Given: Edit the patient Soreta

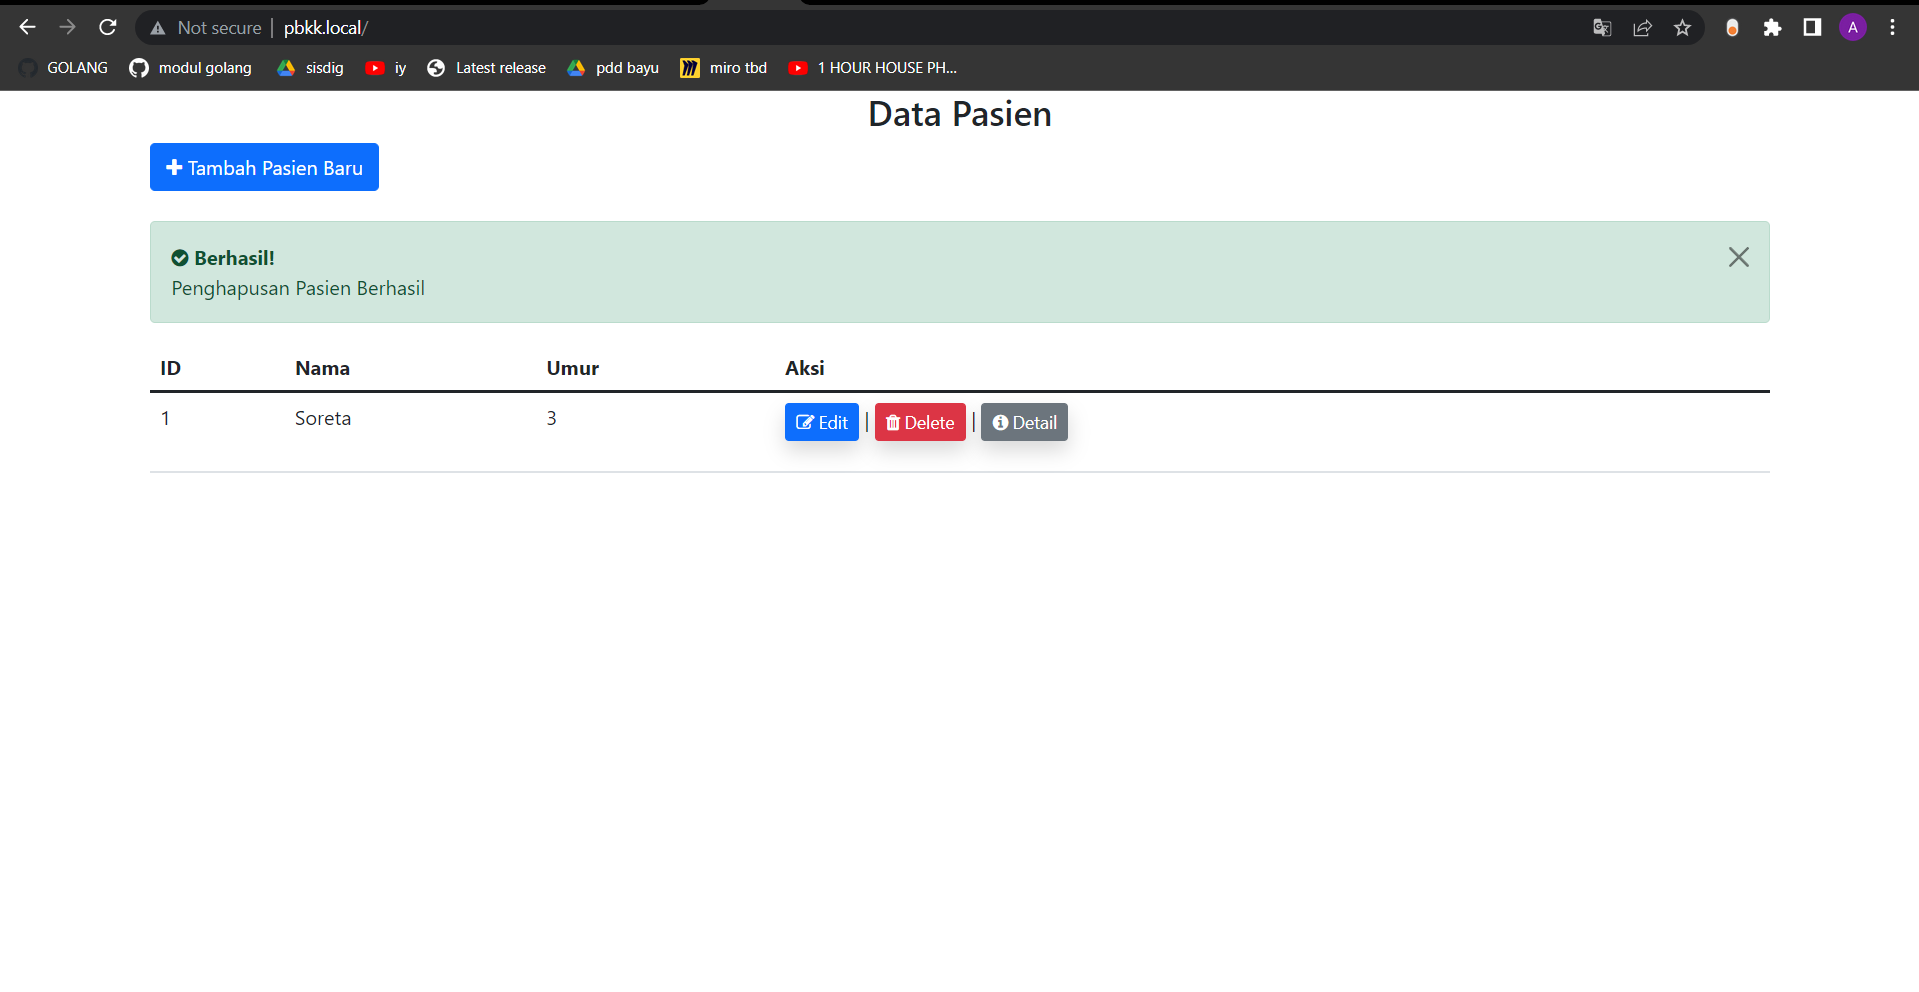Looking at the screenshot, I should [x=821, y=421].
